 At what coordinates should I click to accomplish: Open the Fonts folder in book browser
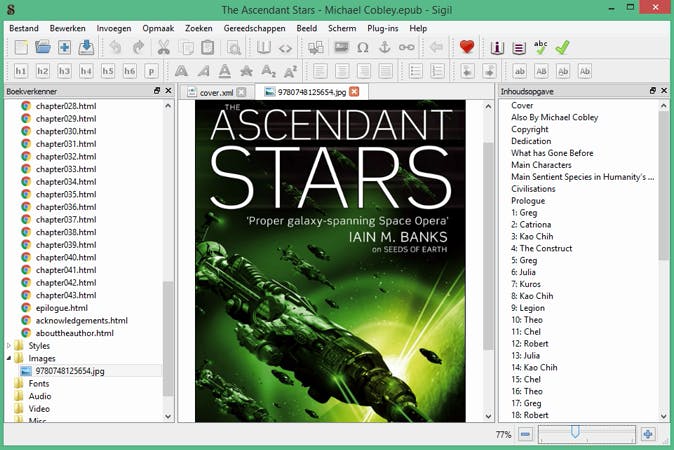[x=39, y=383]
